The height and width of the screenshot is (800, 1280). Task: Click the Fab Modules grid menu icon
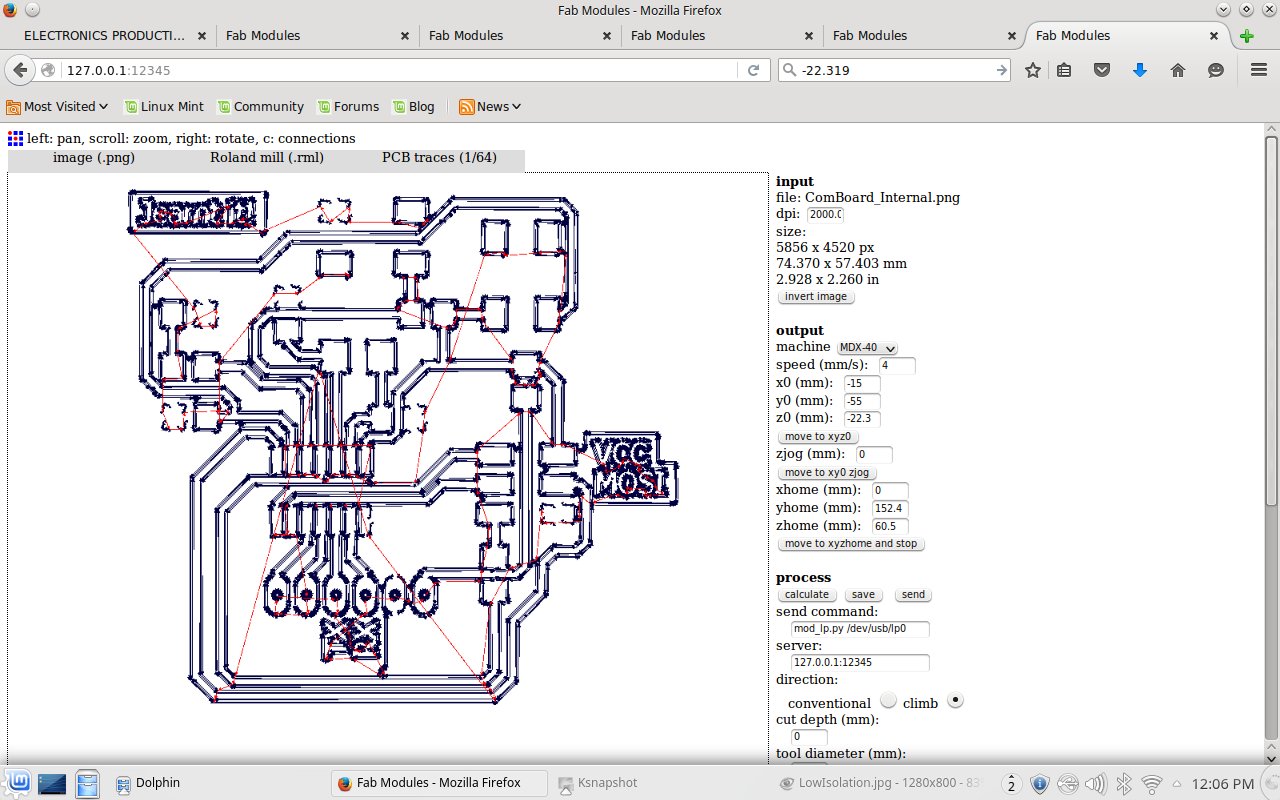(x=16, y=138)
